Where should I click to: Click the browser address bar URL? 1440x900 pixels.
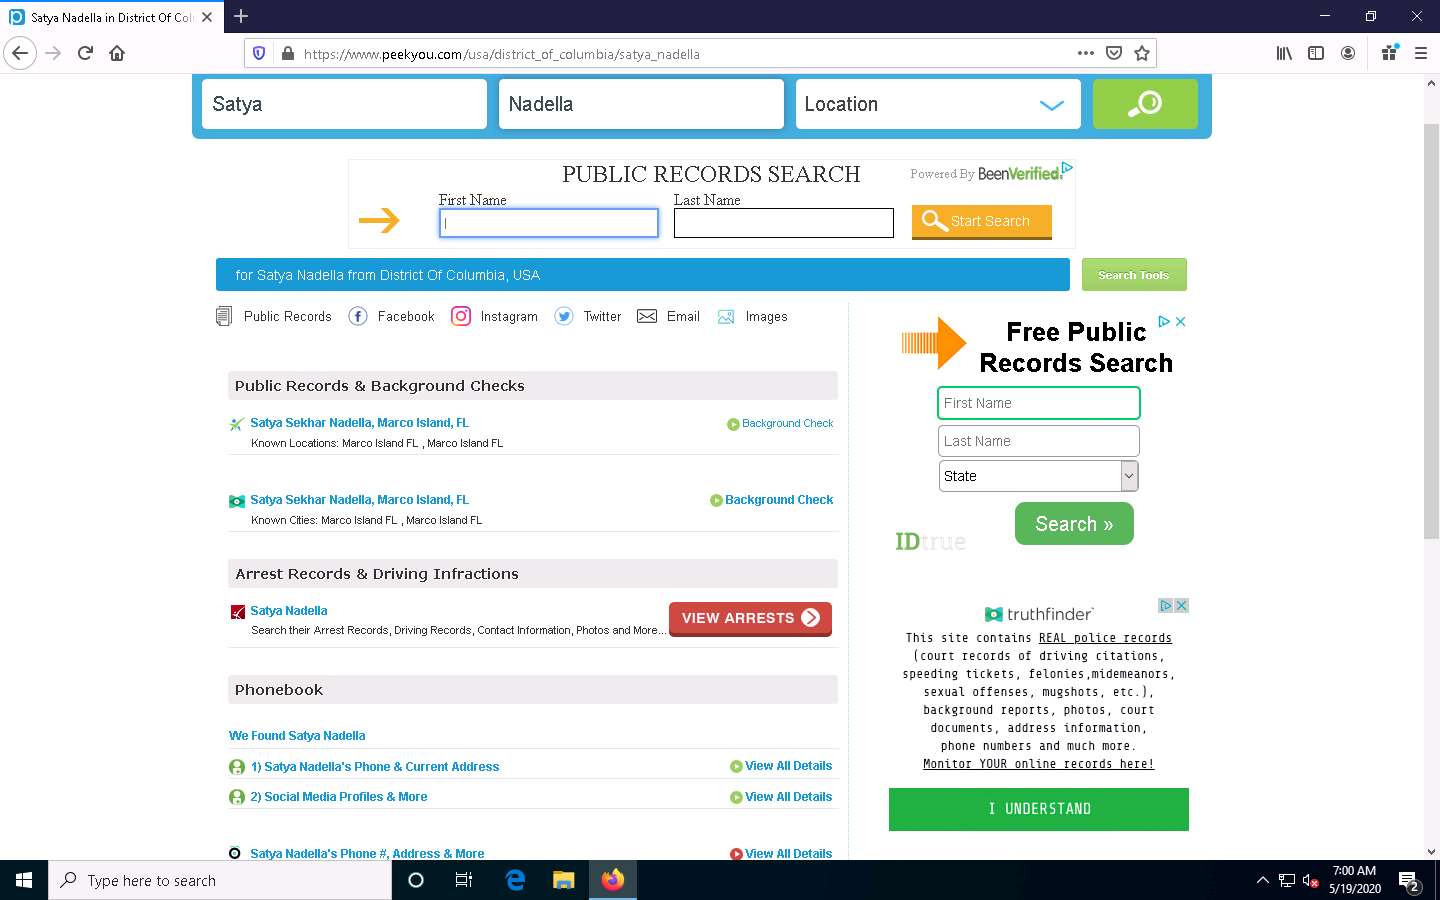(502, 54)
